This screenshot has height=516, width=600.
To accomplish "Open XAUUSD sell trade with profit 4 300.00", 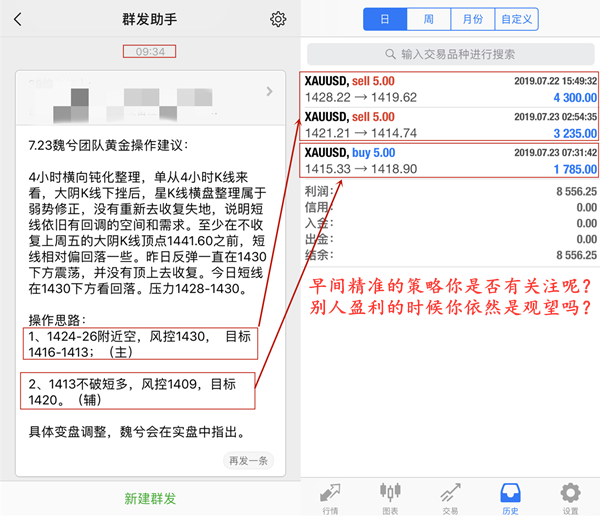I will click(x=450, y=89).
